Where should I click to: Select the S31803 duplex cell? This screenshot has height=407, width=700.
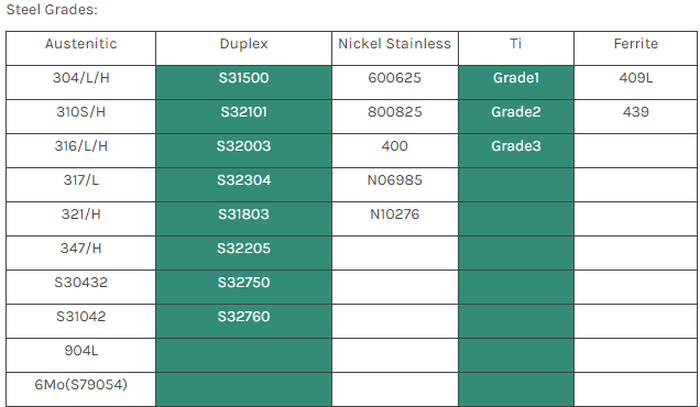(x=244, y=214)
